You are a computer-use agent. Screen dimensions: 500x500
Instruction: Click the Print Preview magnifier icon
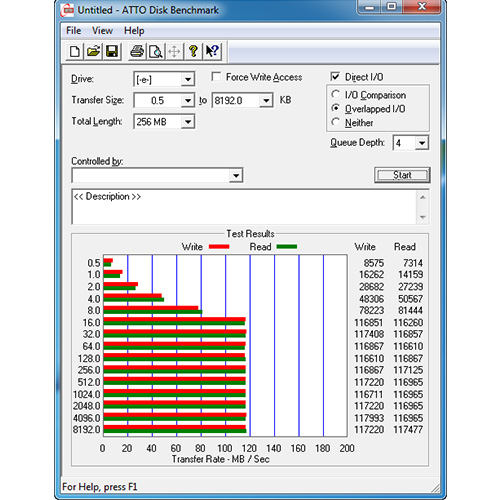[x=155, y=52]
